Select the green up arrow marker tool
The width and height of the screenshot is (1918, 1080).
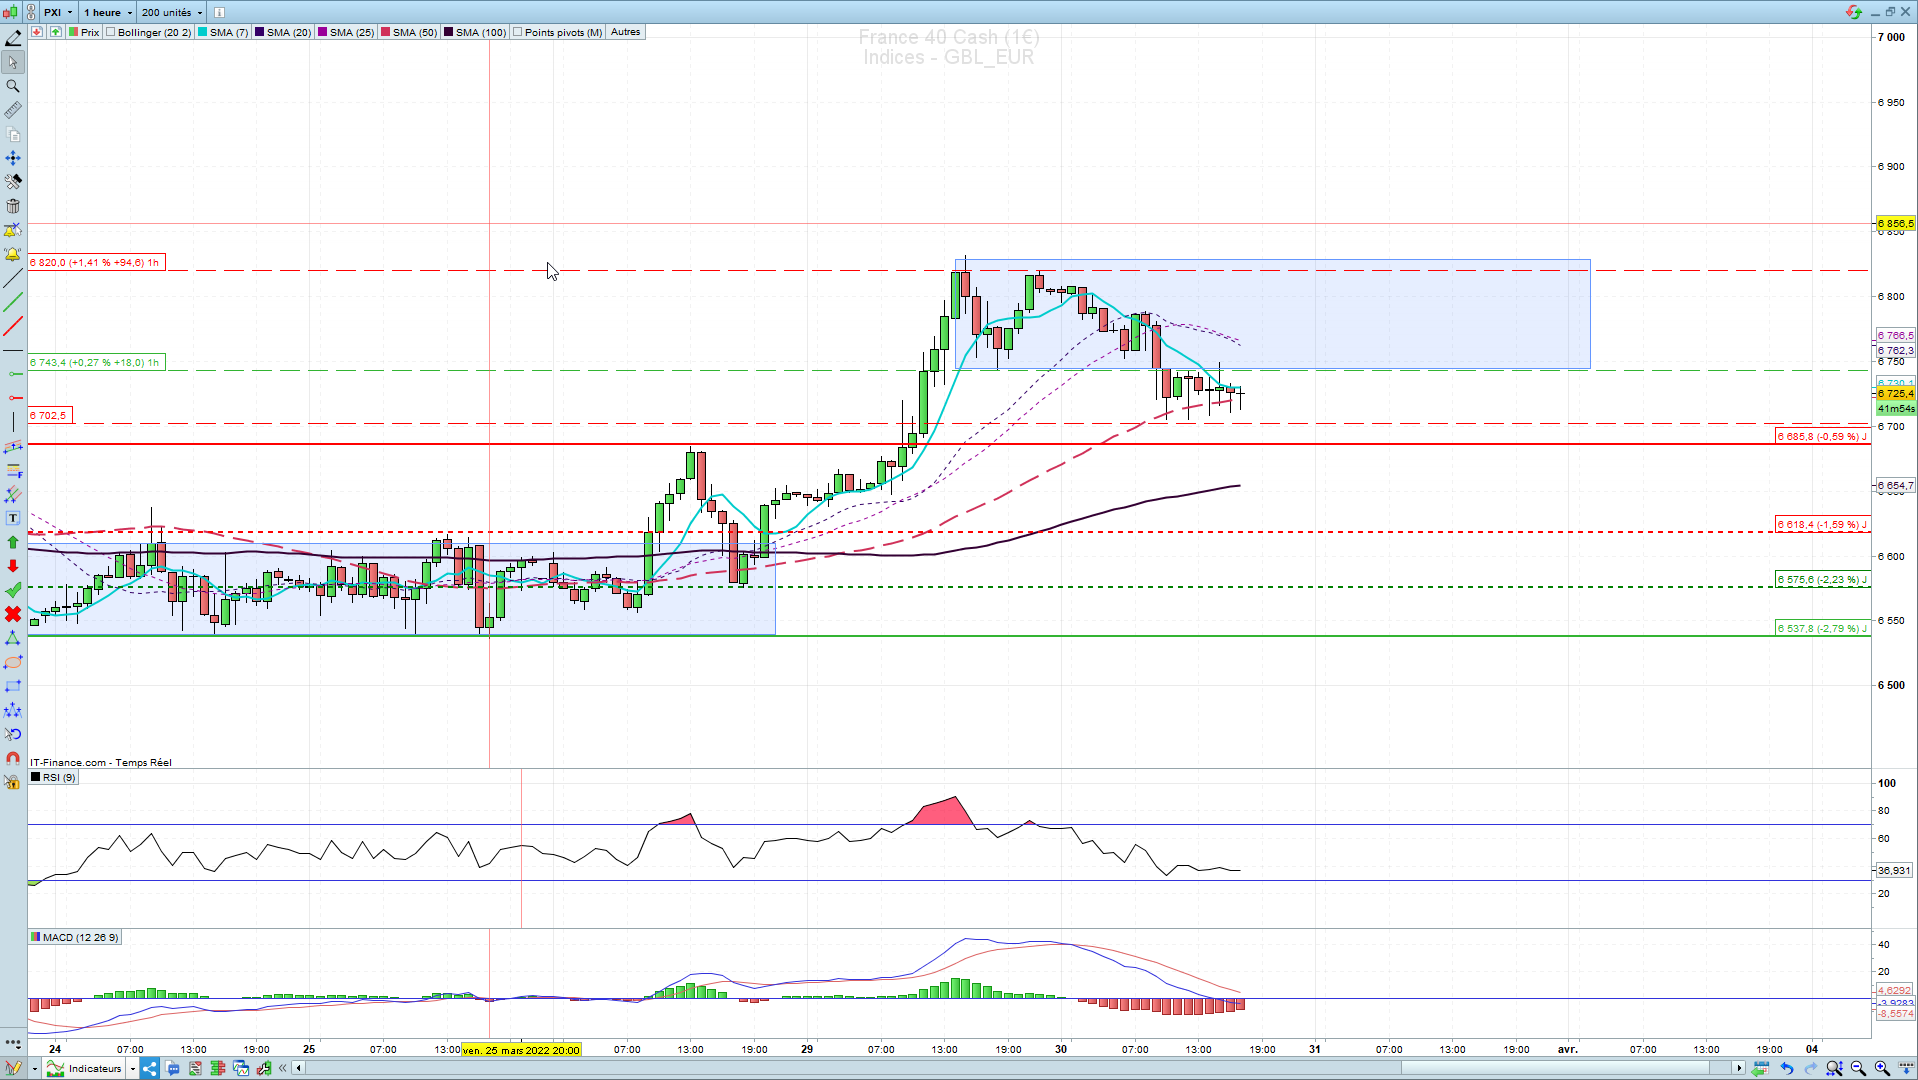tap(13, 542)
